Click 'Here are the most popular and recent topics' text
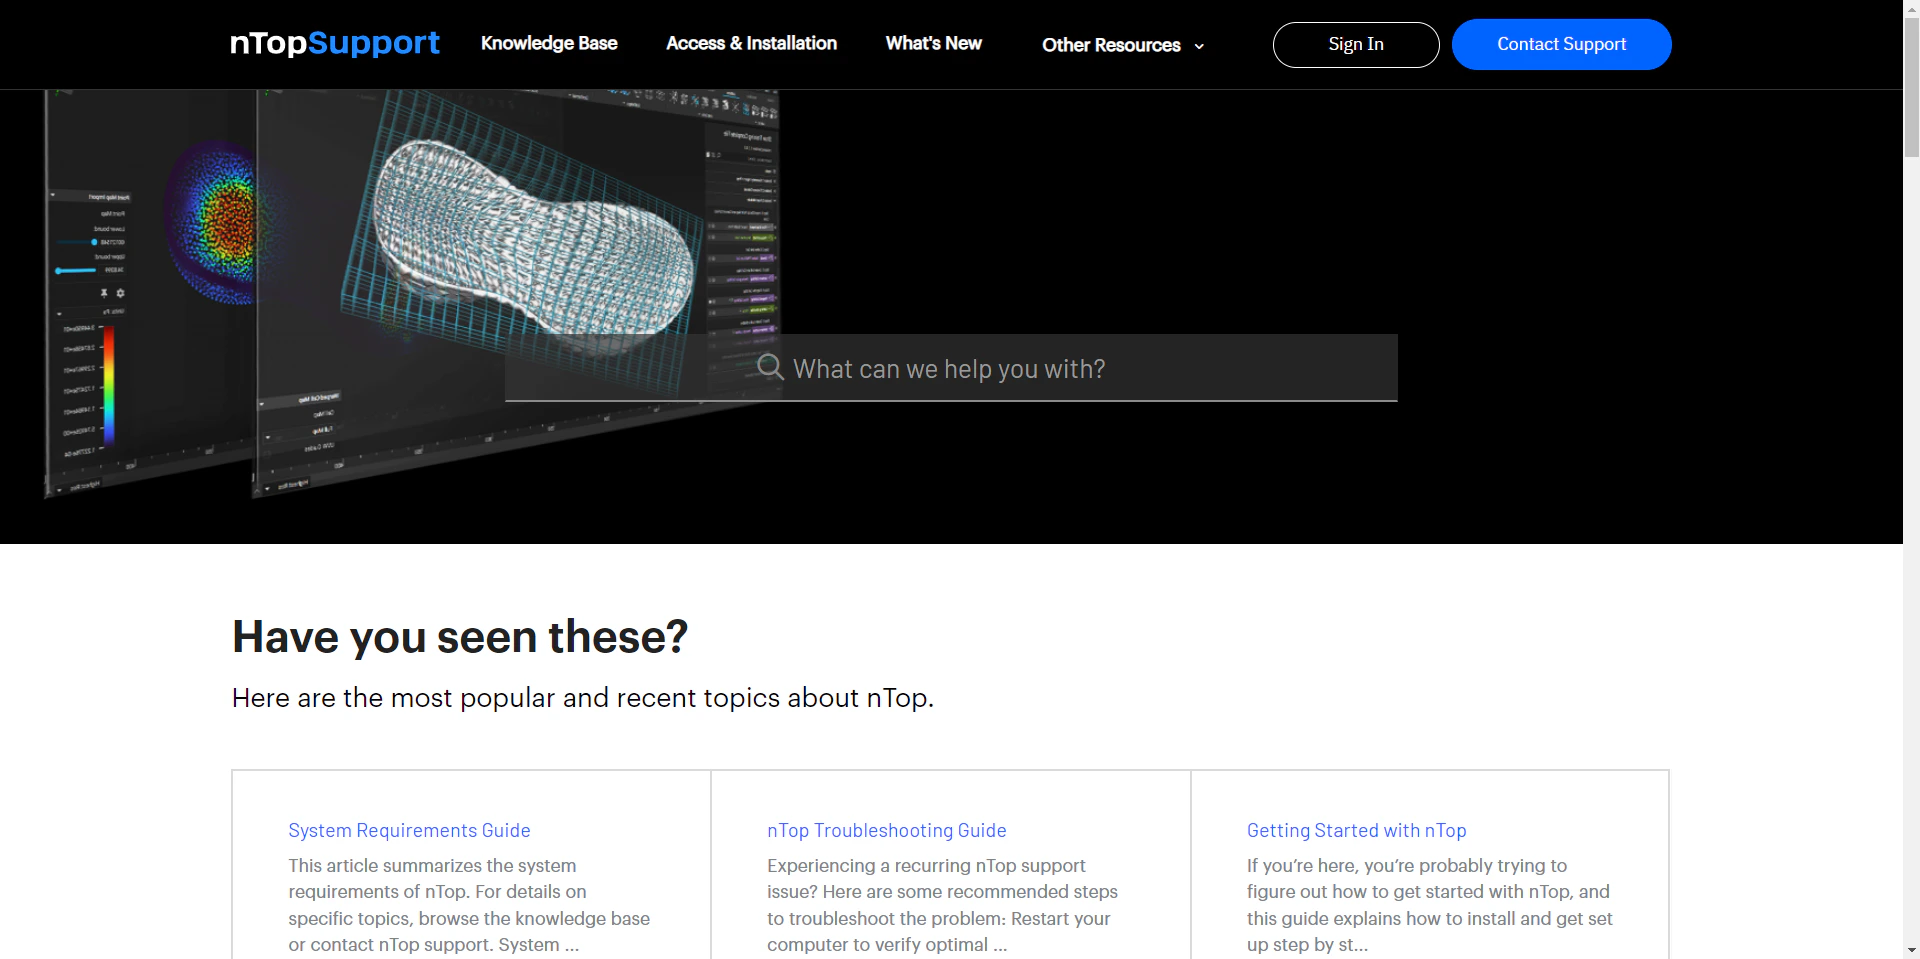Image resolution: width=1920 pixels, height=959 pixels. point(583,697)
